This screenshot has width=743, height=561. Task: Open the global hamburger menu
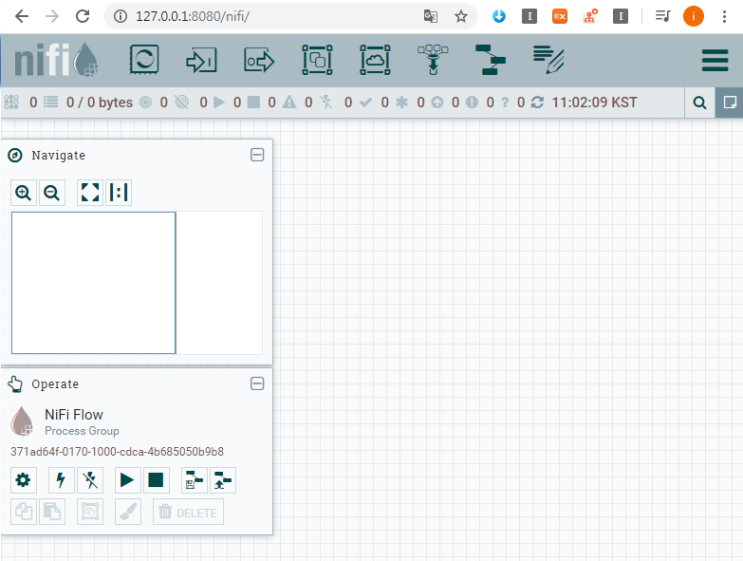[x=715, y=60]
